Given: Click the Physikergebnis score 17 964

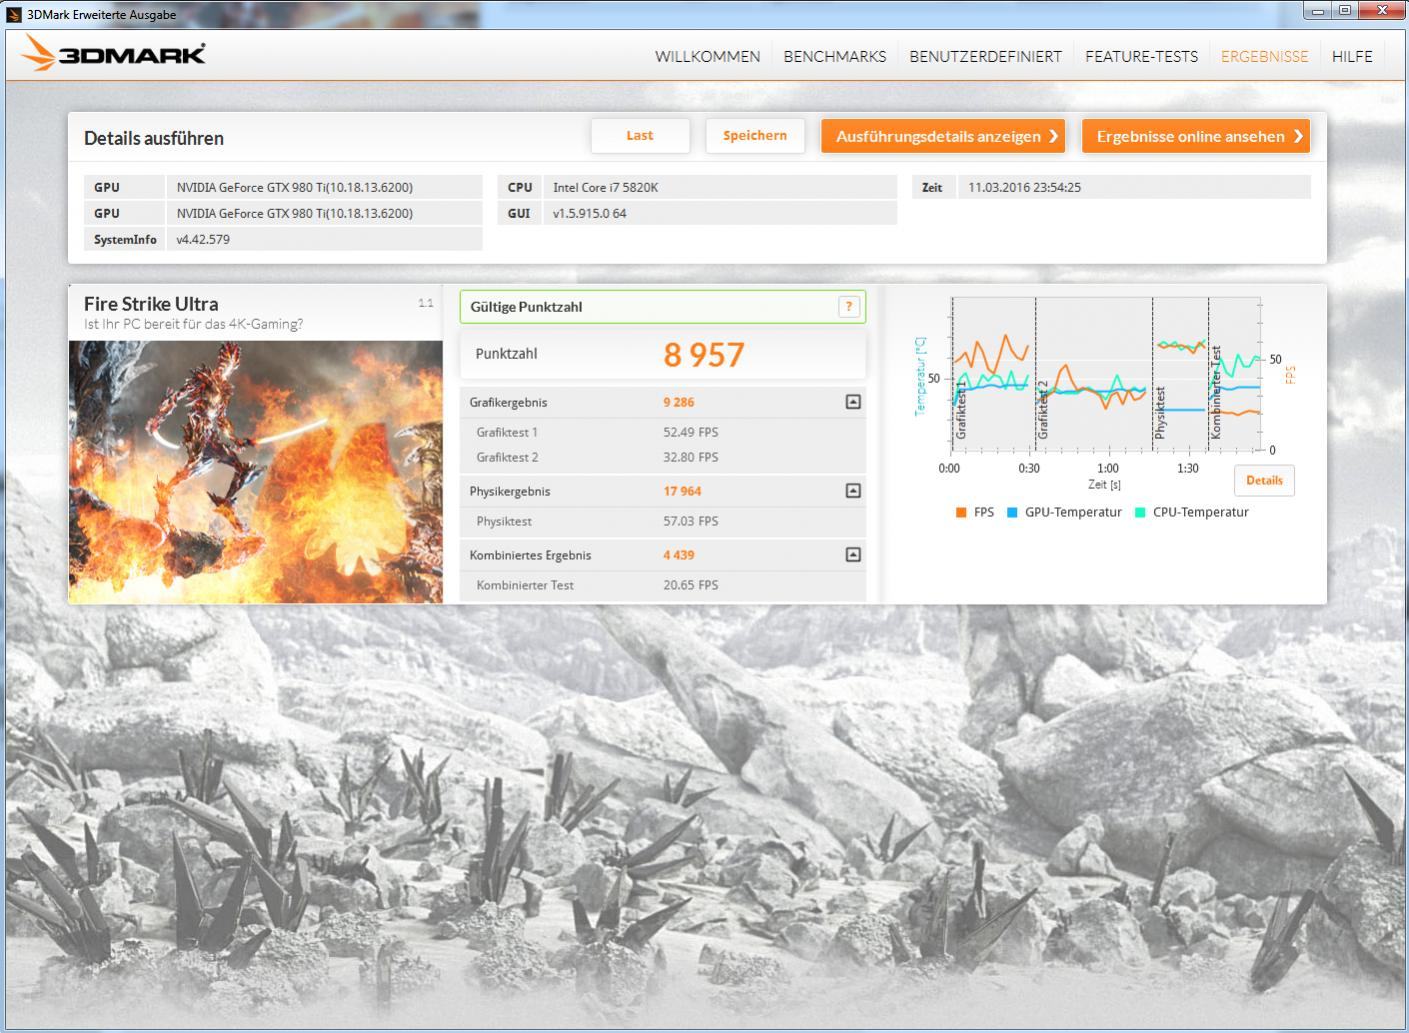Looking at the screenshot, I should [682, 491].
